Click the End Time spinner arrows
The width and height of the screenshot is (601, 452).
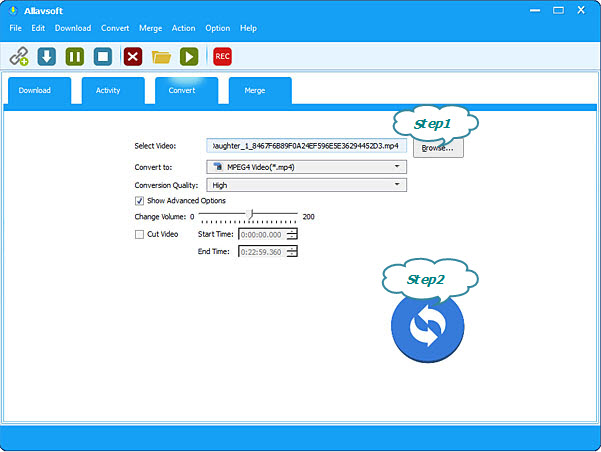(x=292, y=251)
